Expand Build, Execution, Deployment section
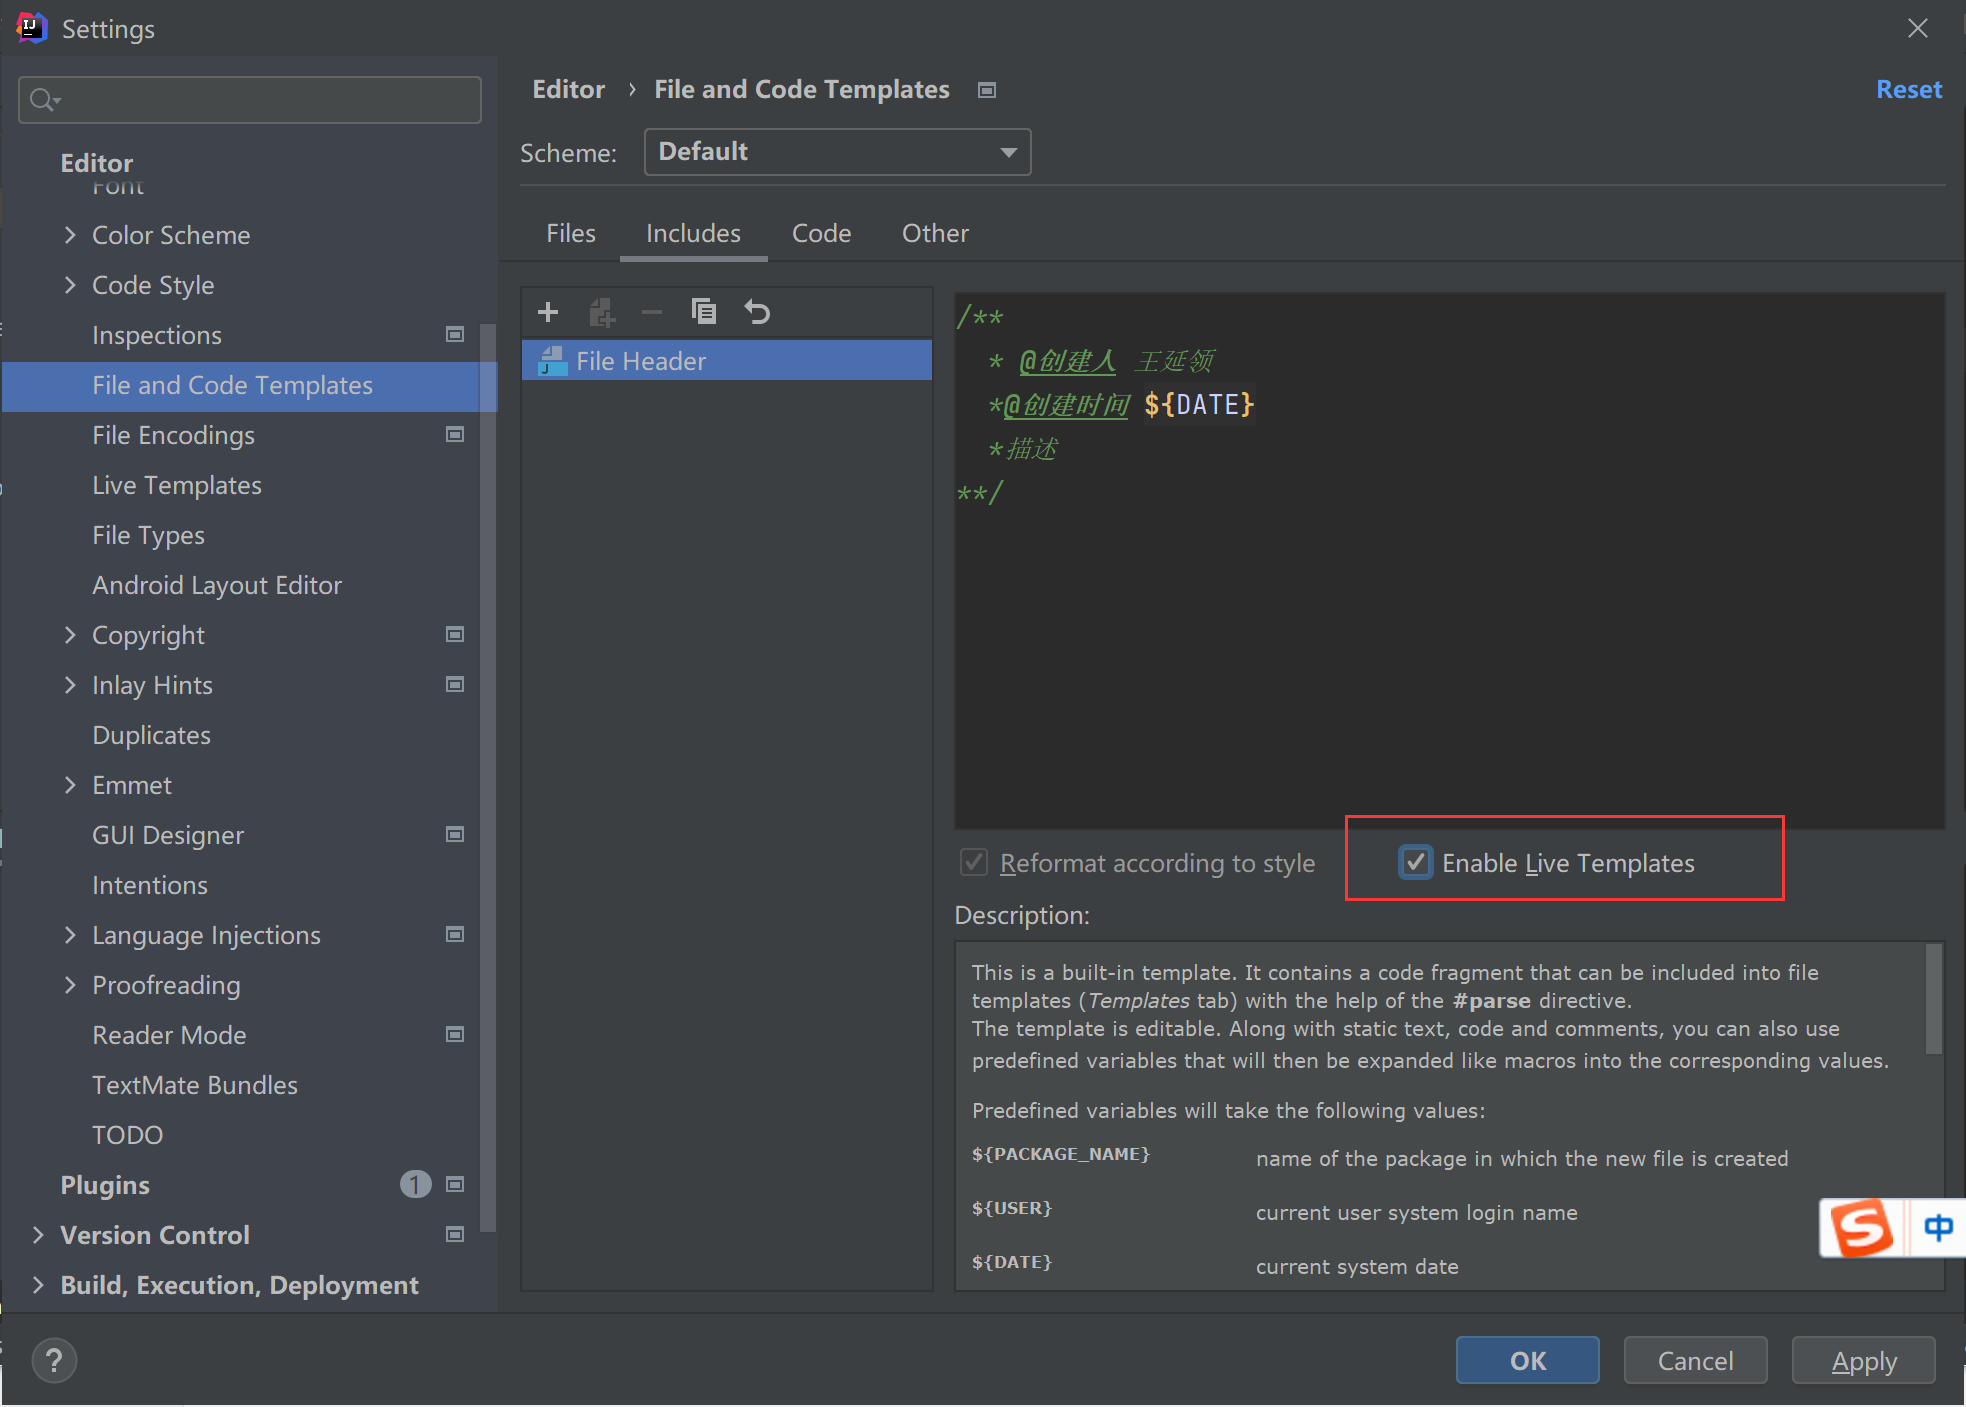 click(x=38, y=1285)
